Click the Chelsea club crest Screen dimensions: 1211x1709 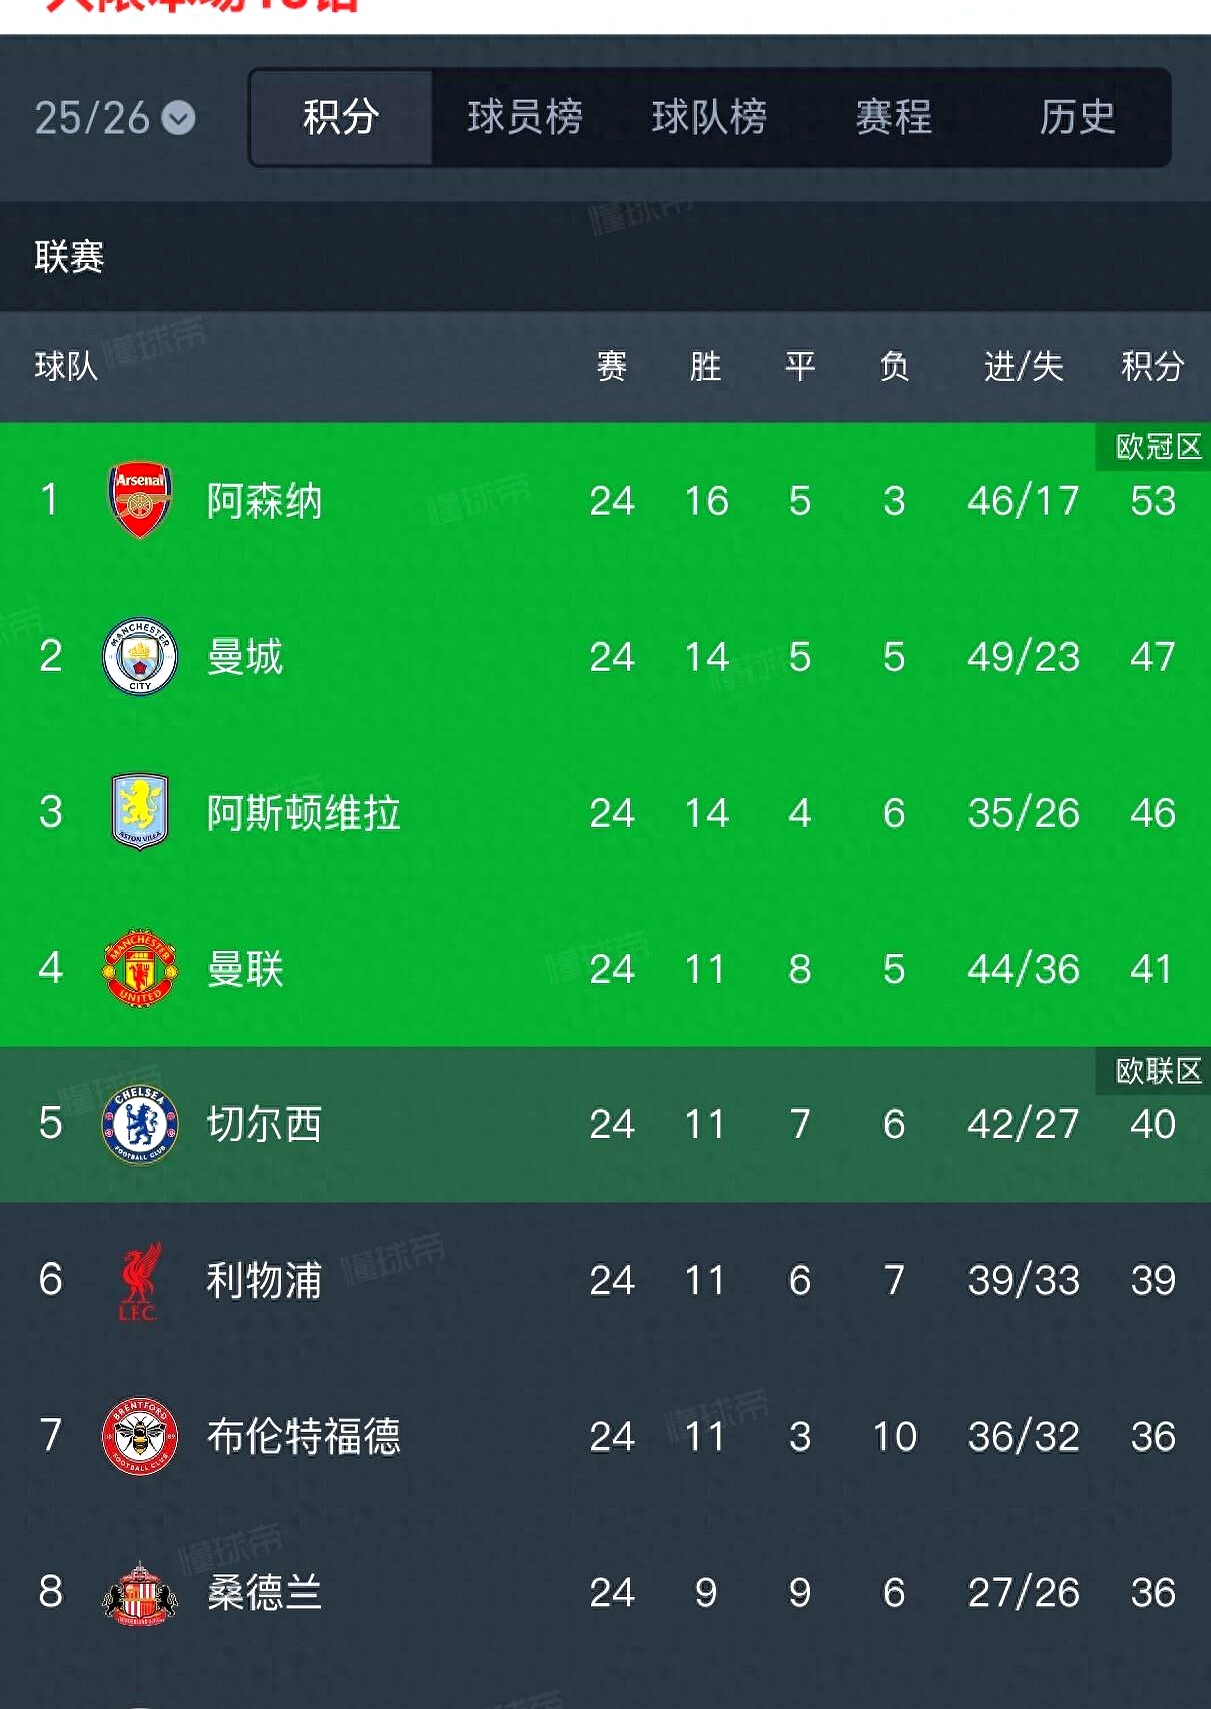coord(140,1124)
